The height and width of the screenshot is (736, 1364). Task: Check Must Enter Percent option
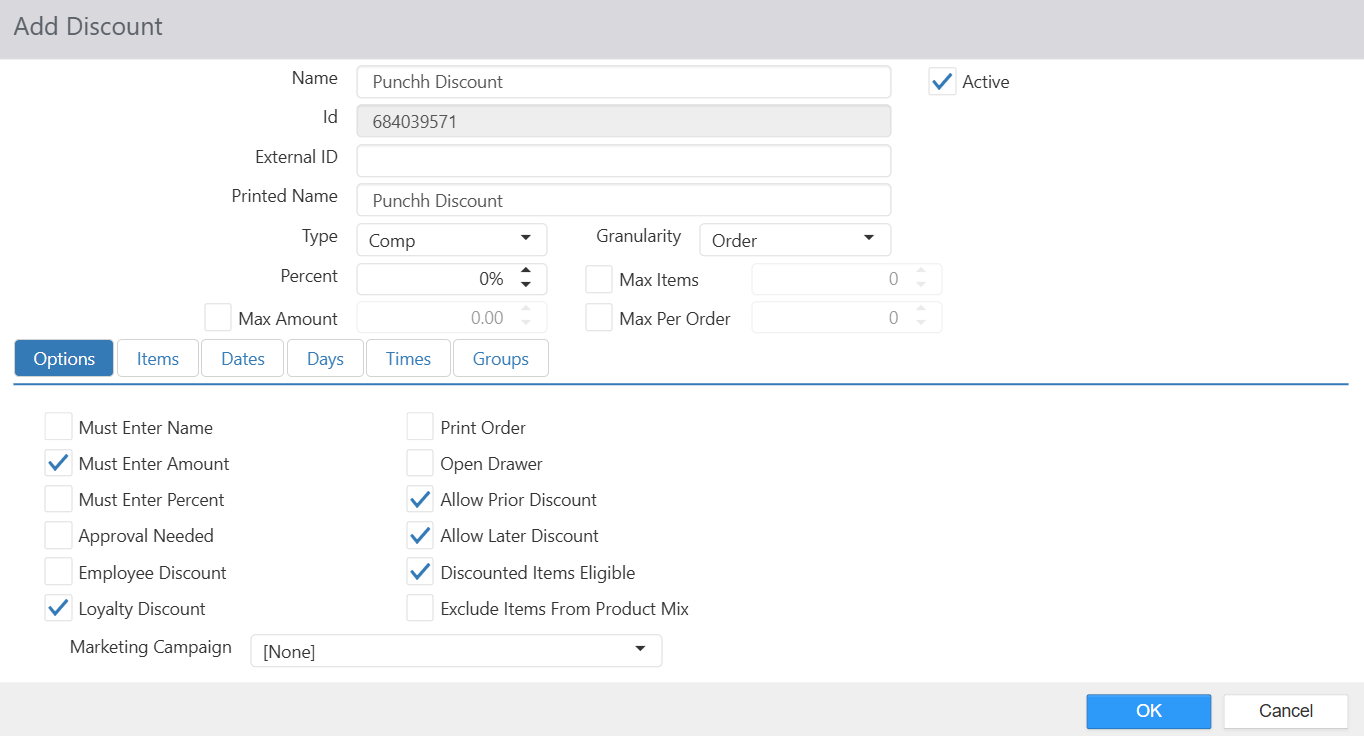click(59, 499)
